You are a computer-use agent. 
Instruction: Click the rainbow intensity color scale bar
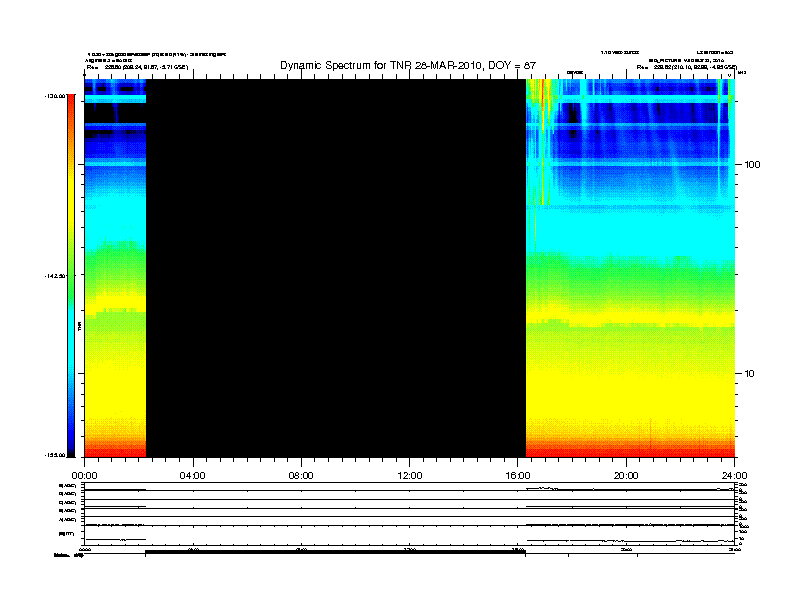click(71, 276)
